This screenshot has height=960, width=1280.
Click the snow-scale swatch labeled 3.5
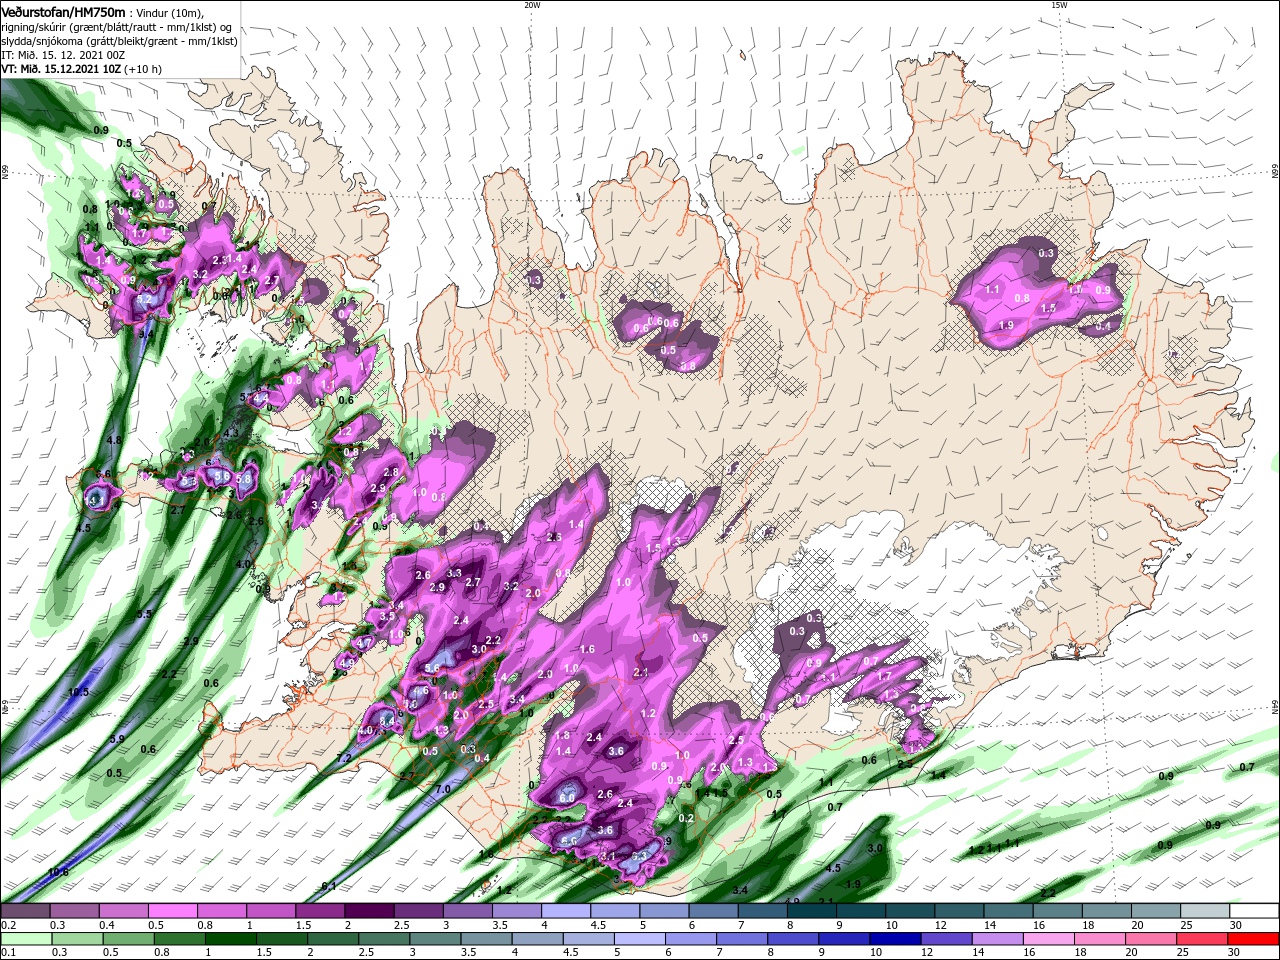coord(516,911)
